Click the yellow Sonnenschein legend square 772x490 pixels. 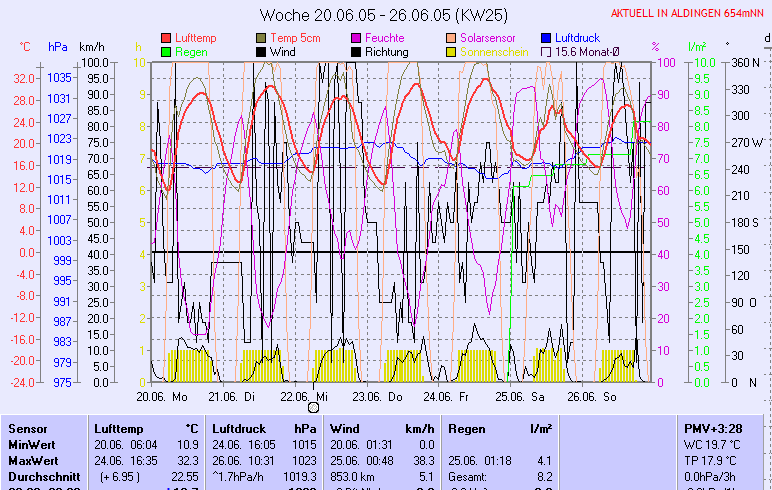451,51
